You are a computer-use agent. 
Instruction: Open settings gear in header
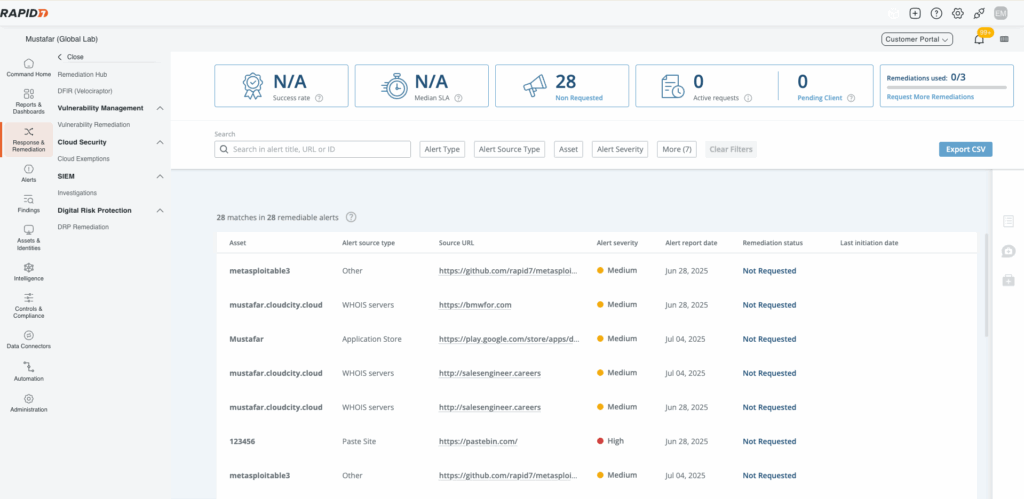tap(958, 13)
